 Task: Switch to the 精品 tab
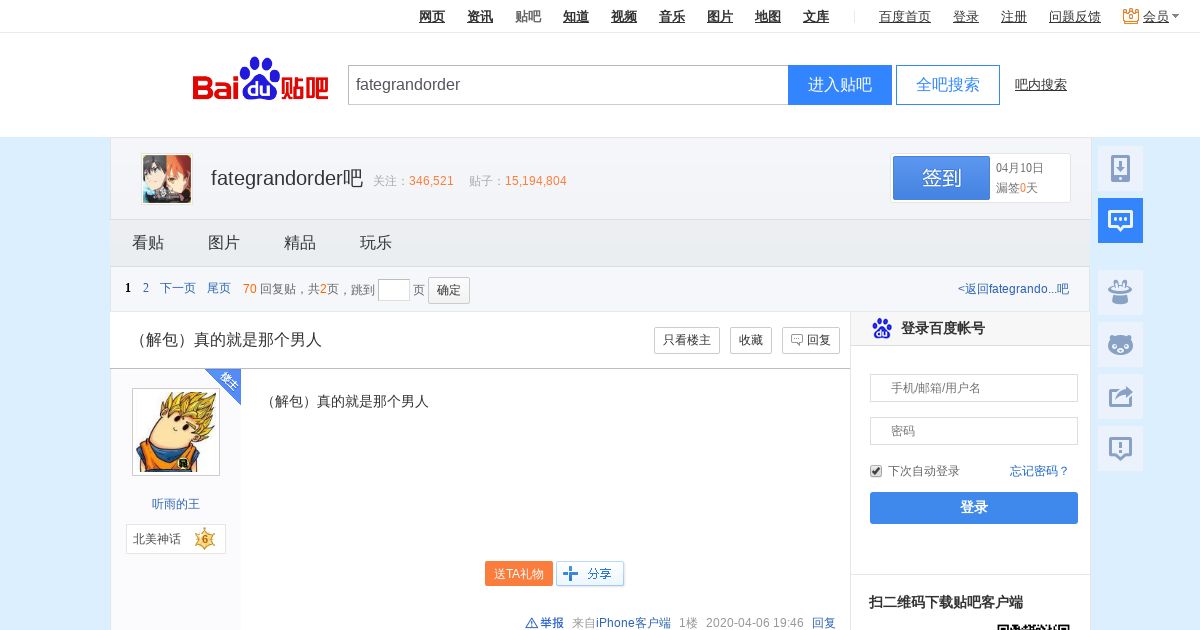pos(300,243)
